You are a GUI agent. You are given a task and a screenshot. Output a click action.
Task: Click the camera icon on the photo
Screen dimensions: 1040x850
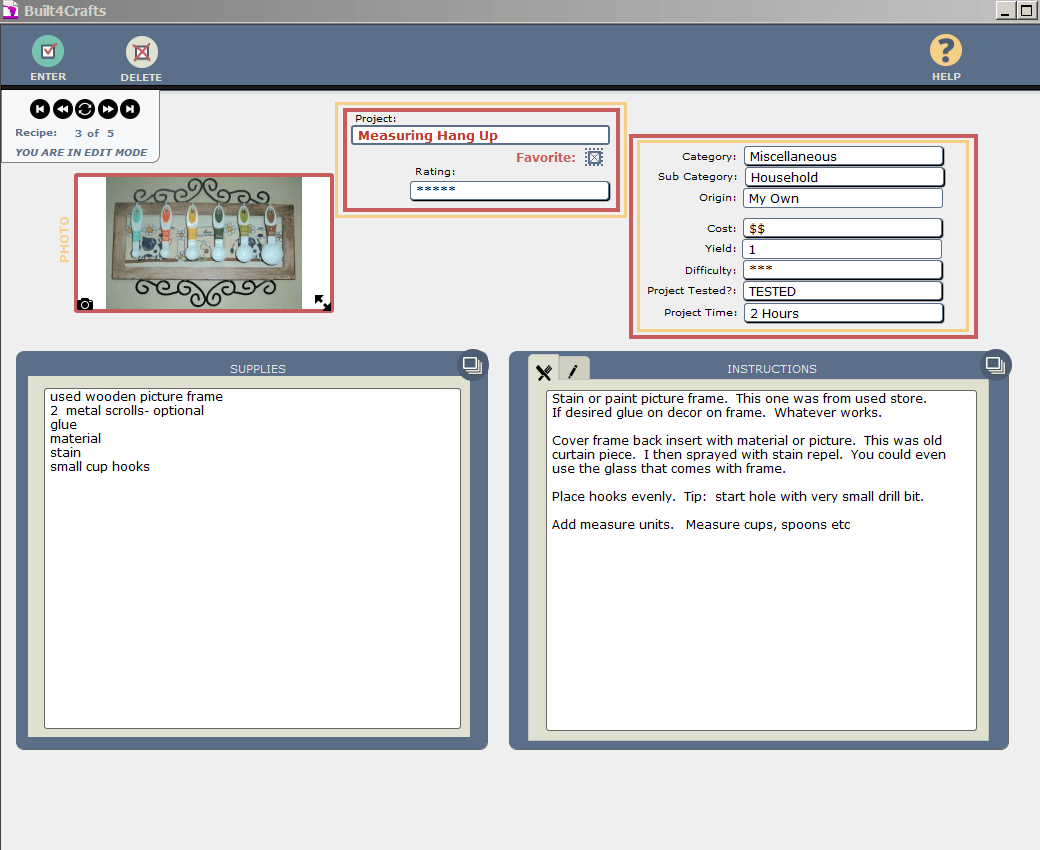point(85,304)
